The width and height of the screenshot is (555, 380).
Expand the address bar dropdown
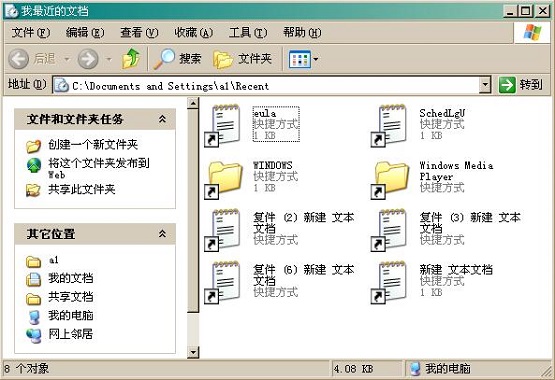point(485,85)
